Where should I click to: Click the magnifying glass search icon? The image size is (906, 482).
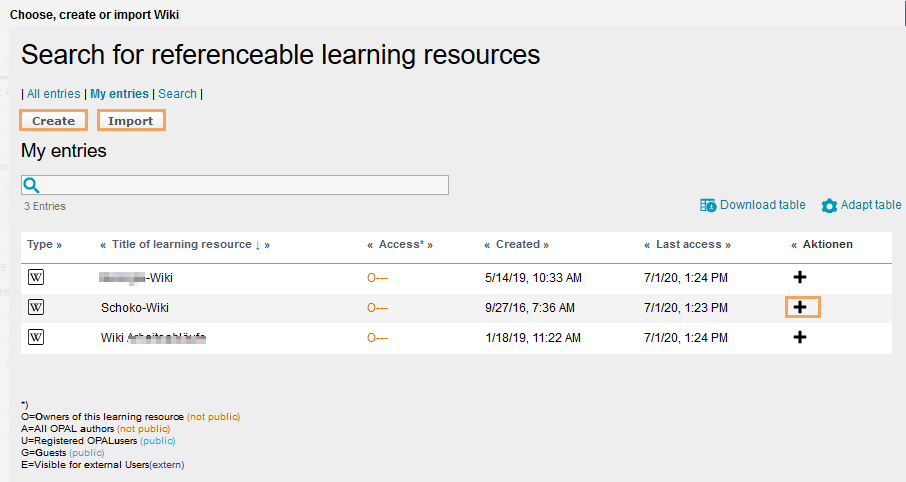[31, 185]
